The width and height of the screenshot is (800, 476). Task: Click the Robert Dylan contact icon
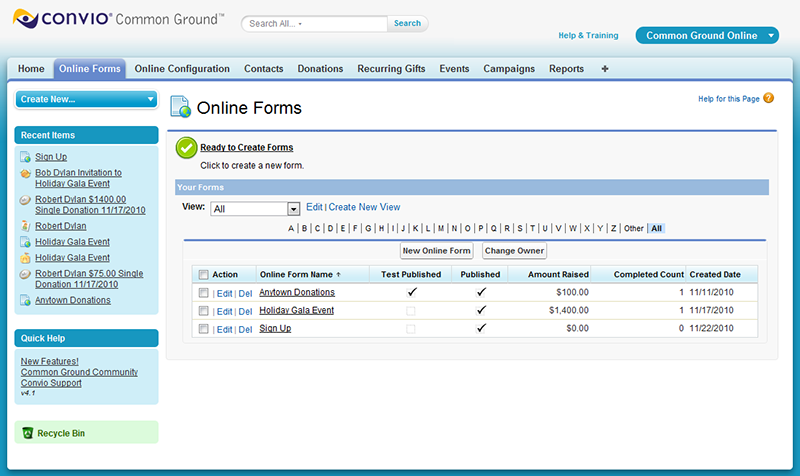tap(25, 226)
